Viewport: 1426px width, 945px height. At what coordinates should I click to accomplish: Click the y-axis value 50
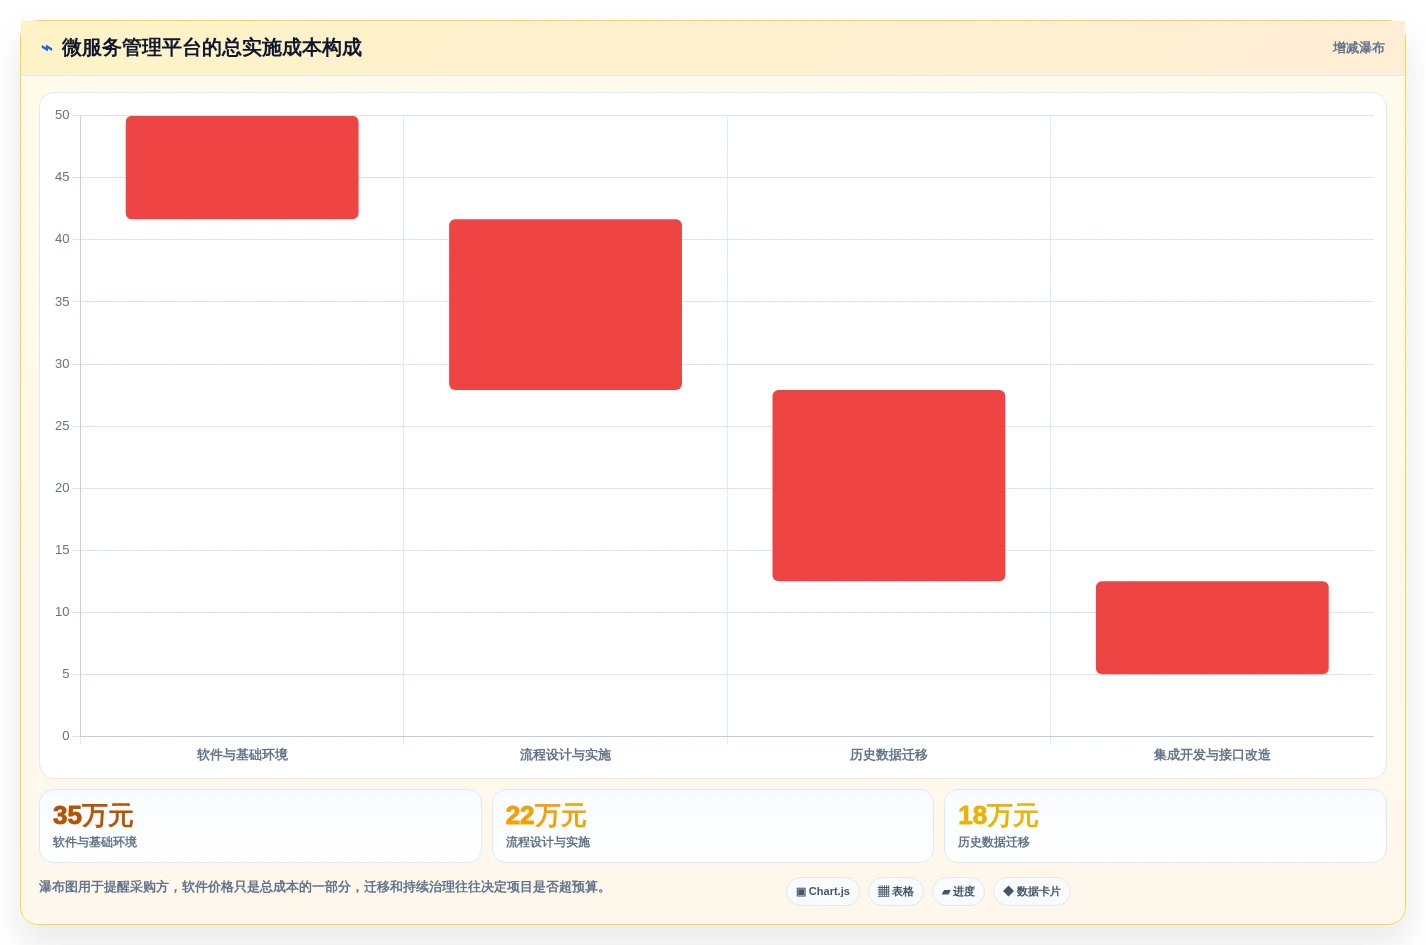tap(62, 115)
